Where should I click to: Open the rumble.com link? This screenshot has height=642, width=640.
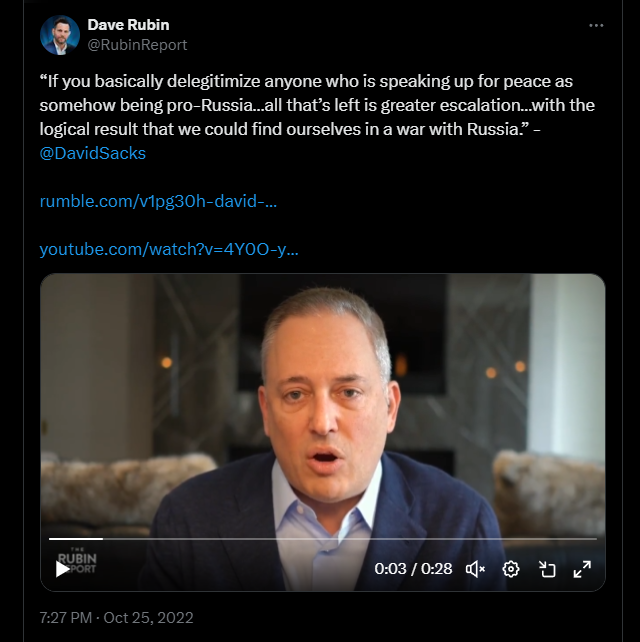pyautogui.click(x=158, y=201)
